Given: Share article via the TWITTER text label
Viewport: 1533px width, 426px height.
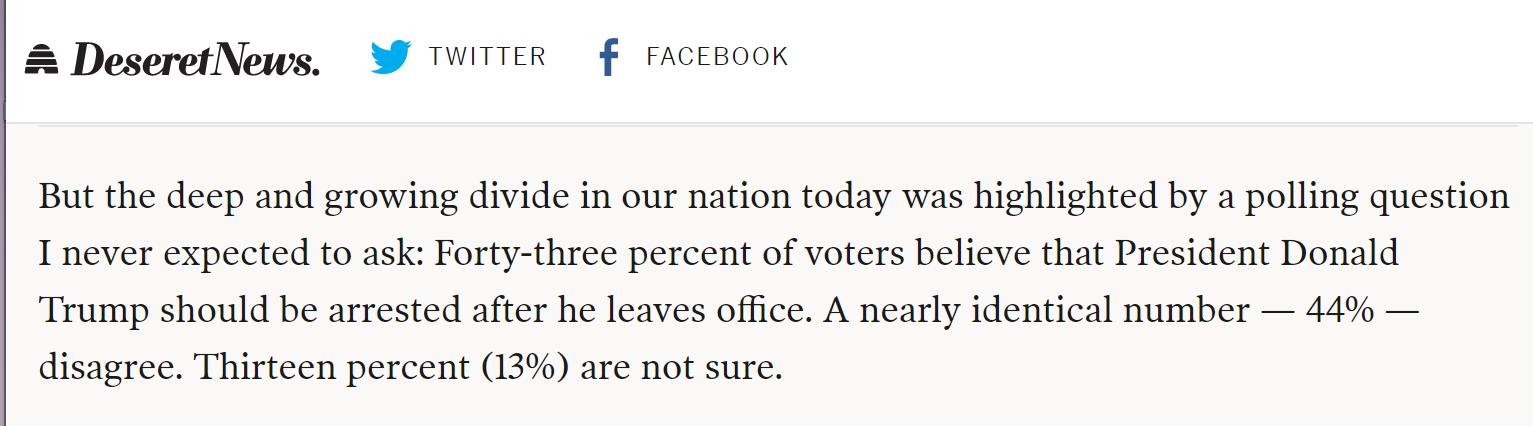Looking at the screenshot, I should (487, 57).
